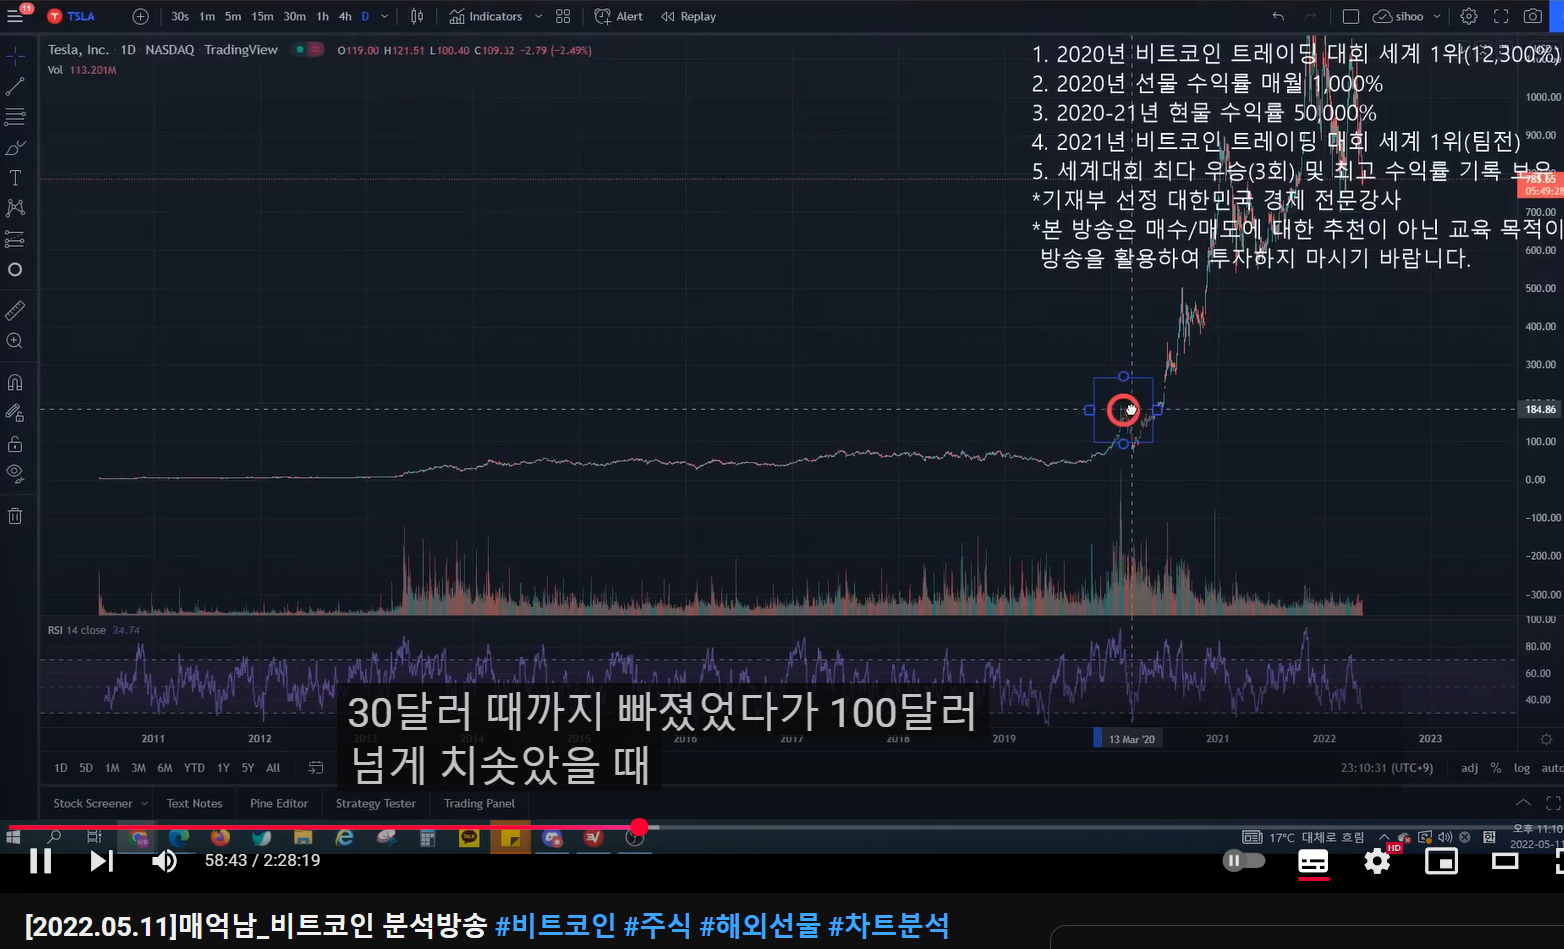Select the 30s timeframe
This screenshot has width=1564, height=949.
(x=180, y=16)
